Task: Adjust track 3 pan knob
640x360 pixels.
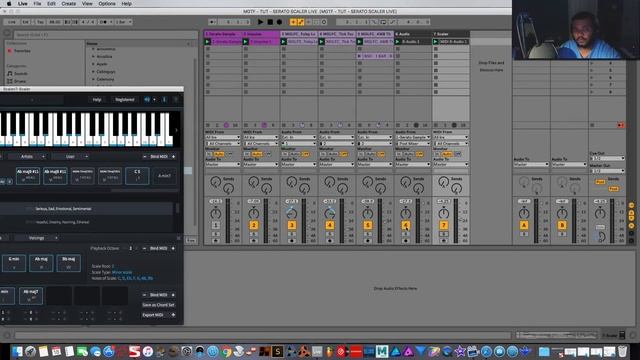Action: point(291,213)
